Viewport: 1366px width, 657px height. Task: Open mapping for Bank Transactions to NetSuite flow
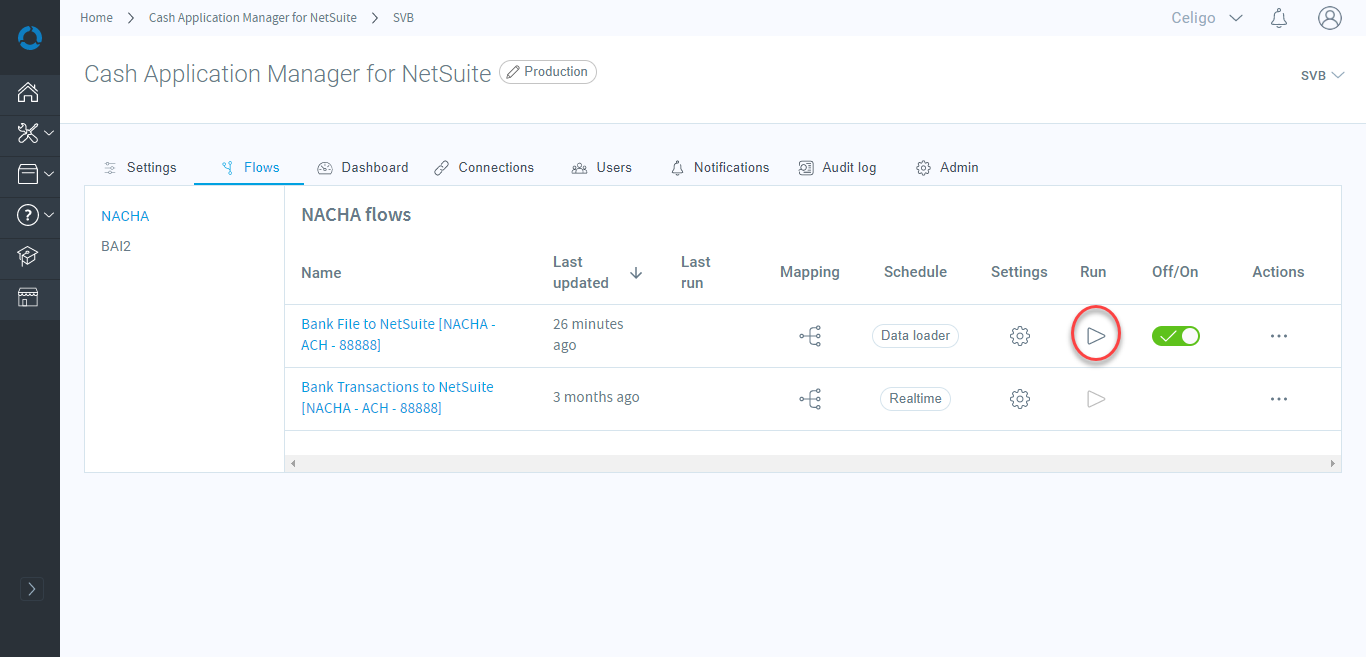point(810,399)
